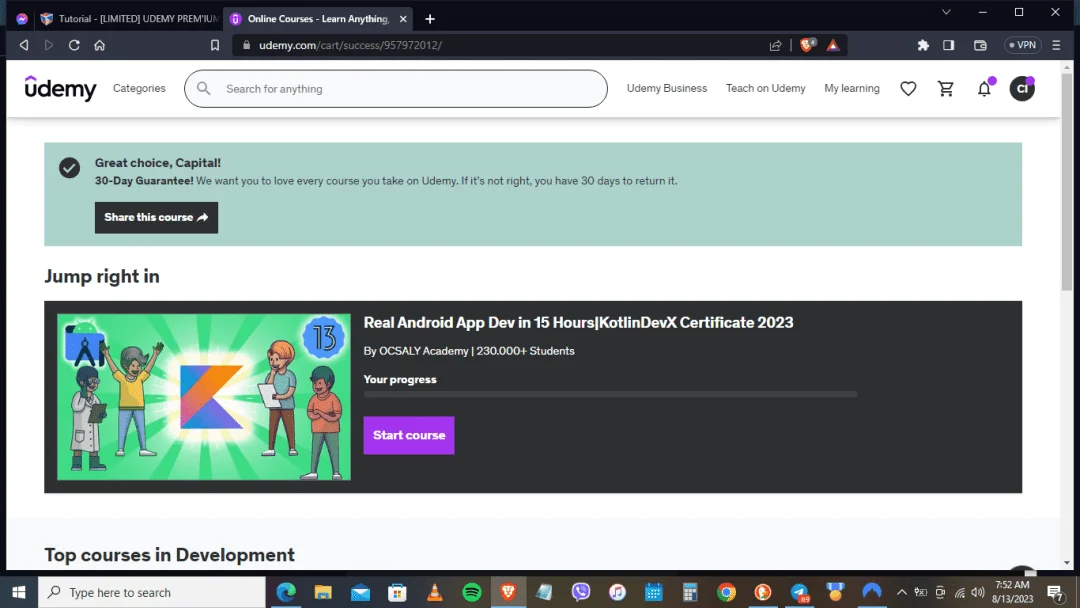Go to My learning
The image size is (1080, 608).
(x=851, y=88)
